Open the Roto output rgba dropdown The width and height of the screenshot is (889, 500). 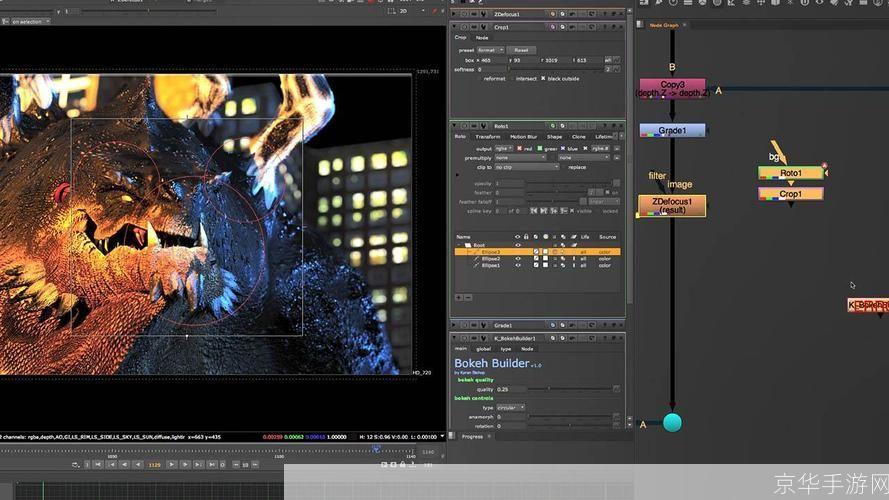click(503, 149)
